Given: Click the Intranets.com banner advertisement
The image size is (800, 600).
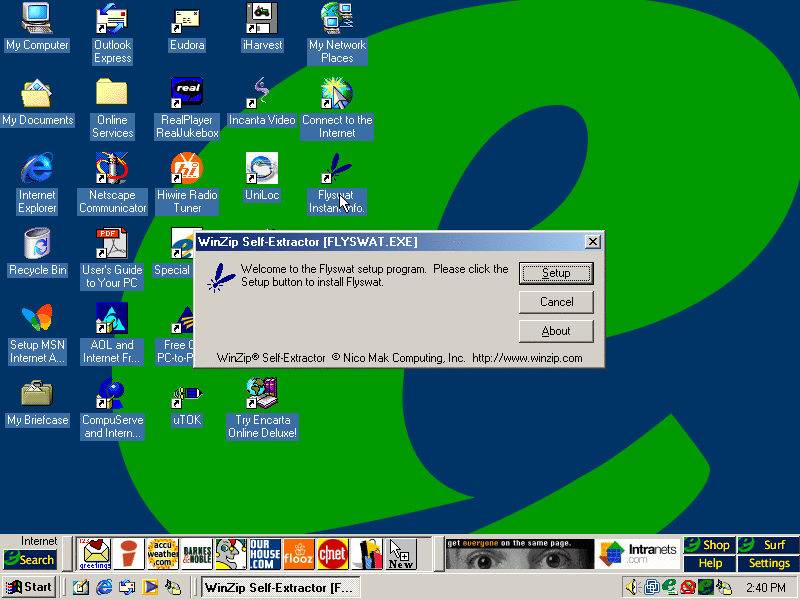Looking at the screenshot, I should click(638, 553).
